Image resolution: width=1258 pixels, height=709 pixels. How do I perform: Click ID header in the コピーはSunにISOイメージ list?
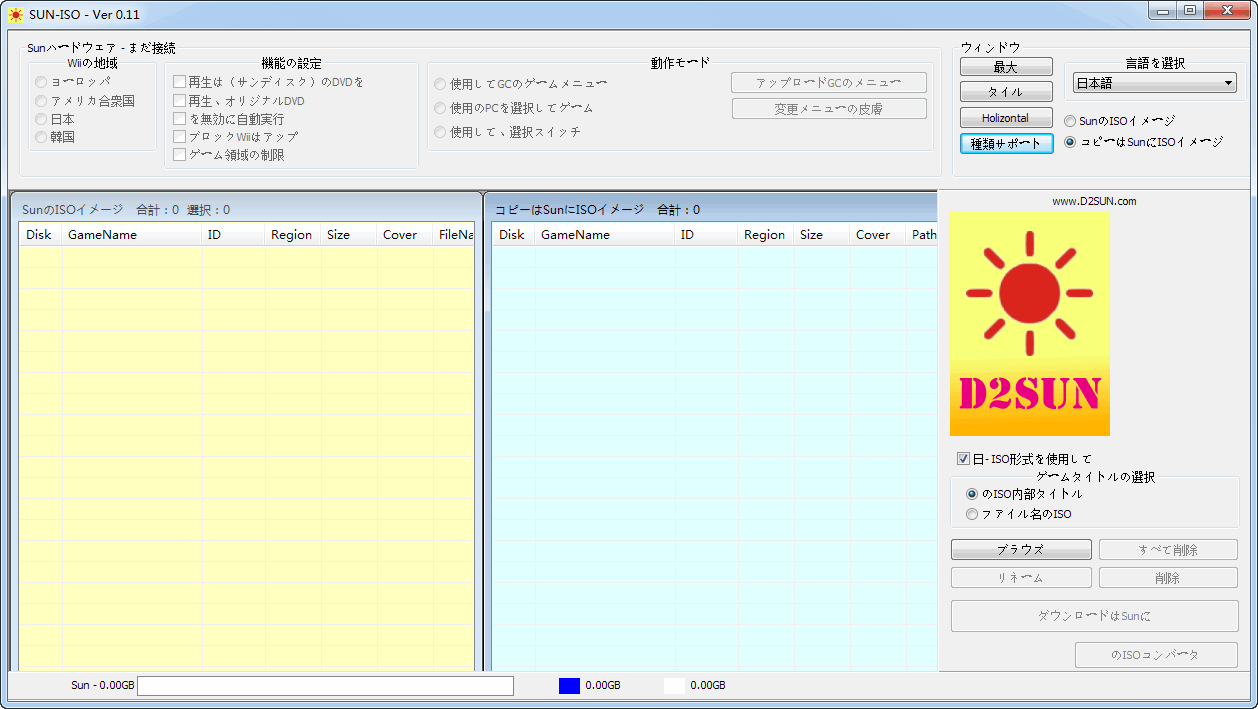tap(706, 235)
